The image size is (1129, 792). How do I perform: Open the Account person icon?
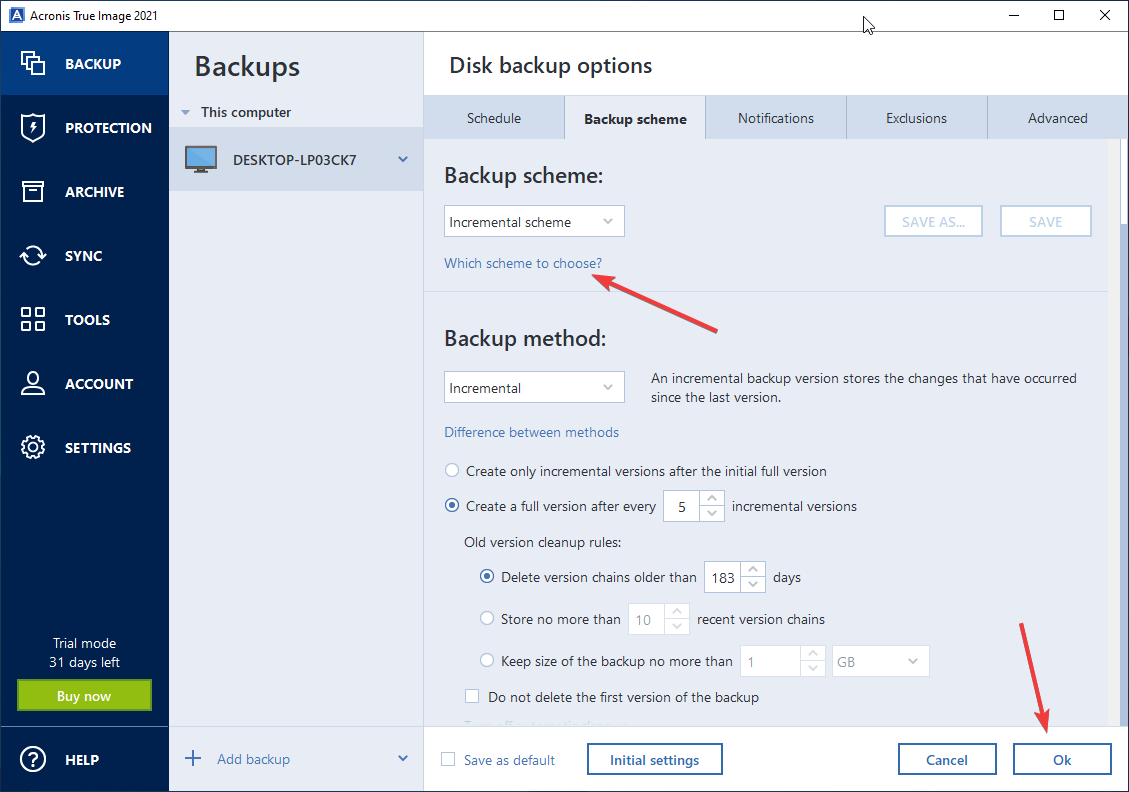tap(33, 384)
